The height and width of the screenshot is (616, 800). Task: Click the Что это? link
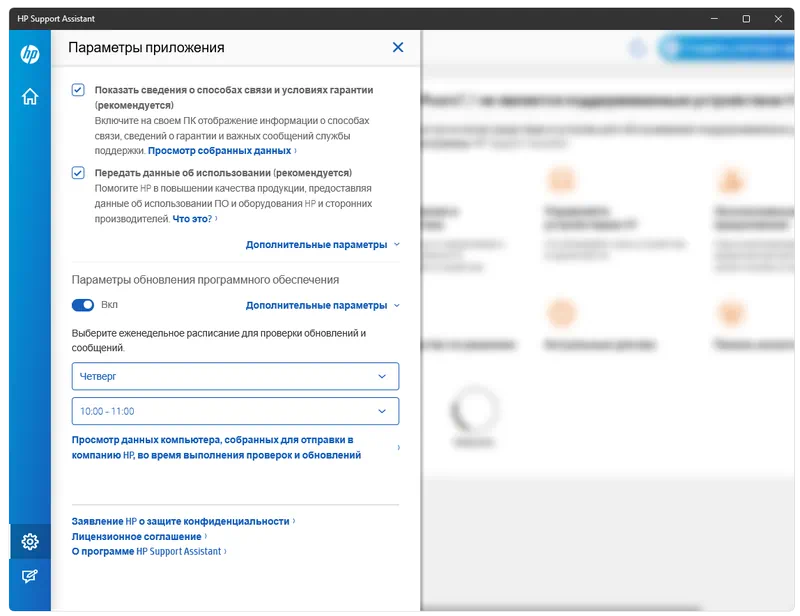click(192, 218)
